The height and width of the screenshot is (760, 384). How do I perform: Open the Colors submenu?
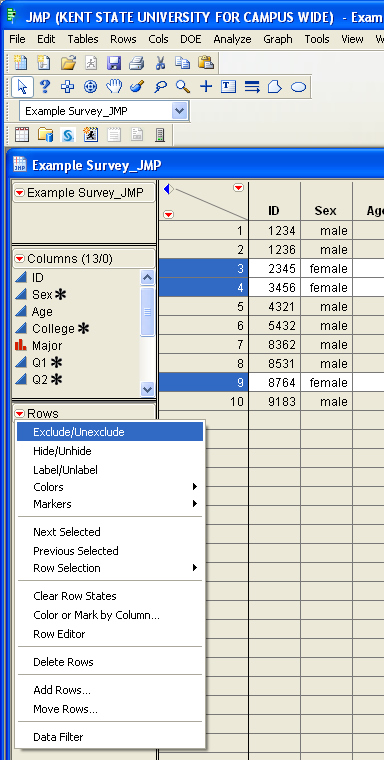[110, 487]
